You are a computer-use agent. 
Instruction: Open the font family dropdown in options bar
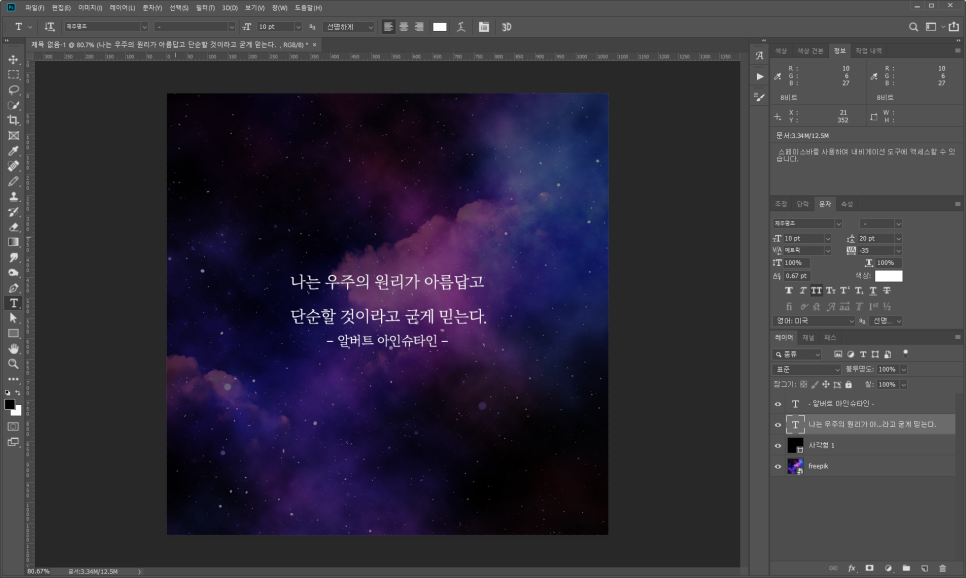coord(106,26)
